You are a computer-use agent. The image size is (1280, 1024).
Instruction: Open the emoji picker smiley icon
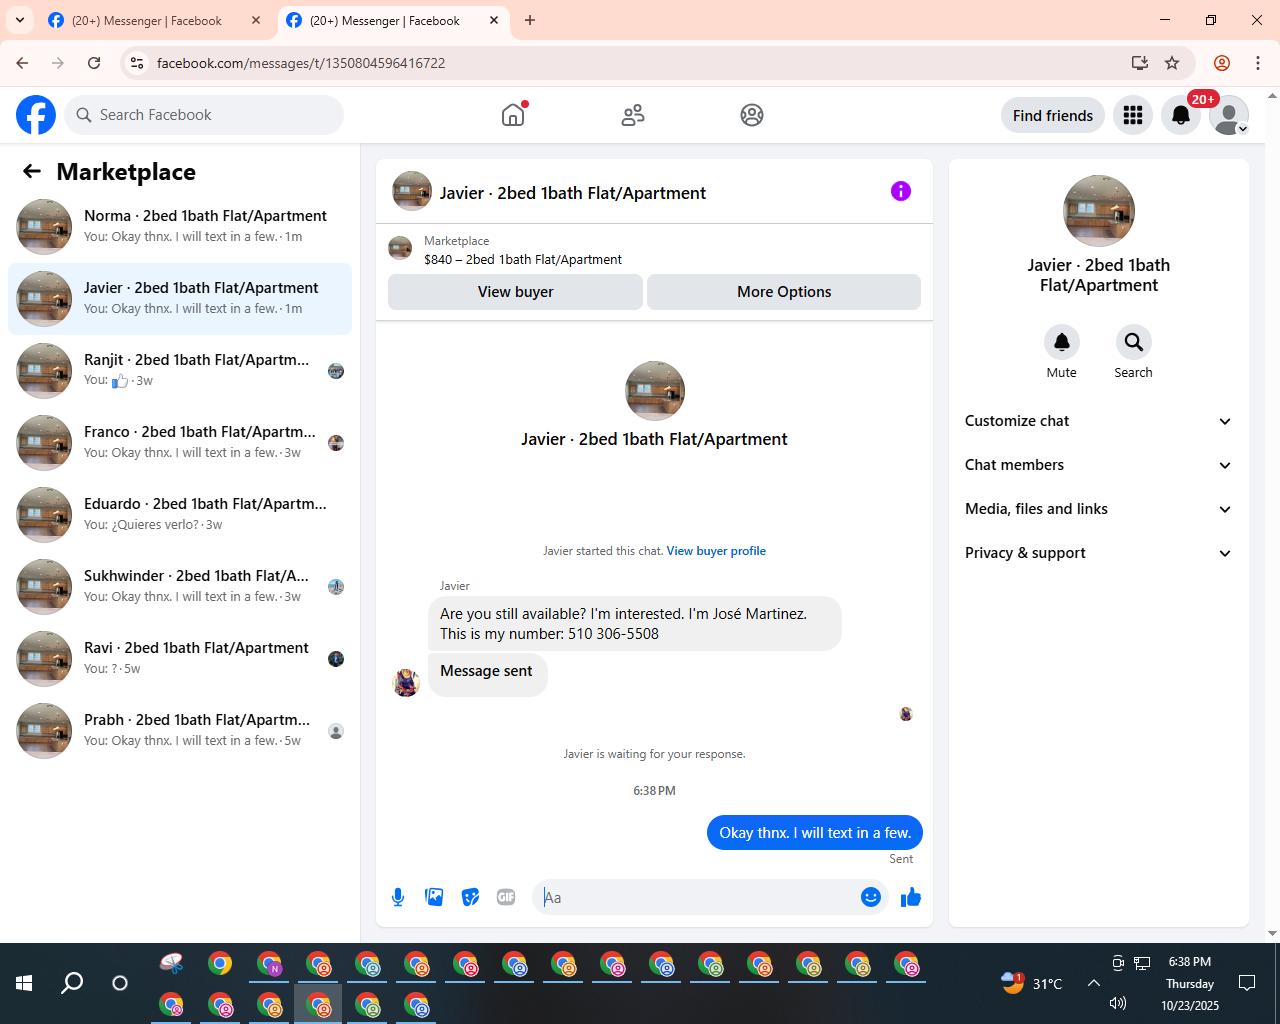click(871, 897)
